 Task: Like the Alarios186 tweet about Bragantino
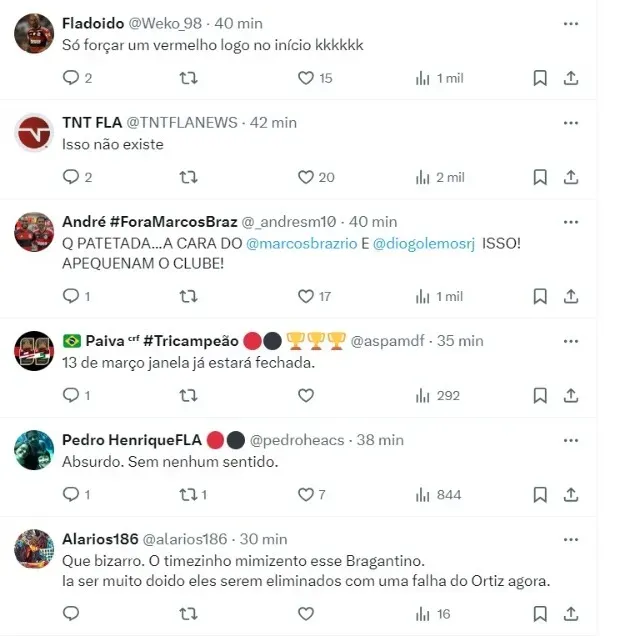(306, 614)
